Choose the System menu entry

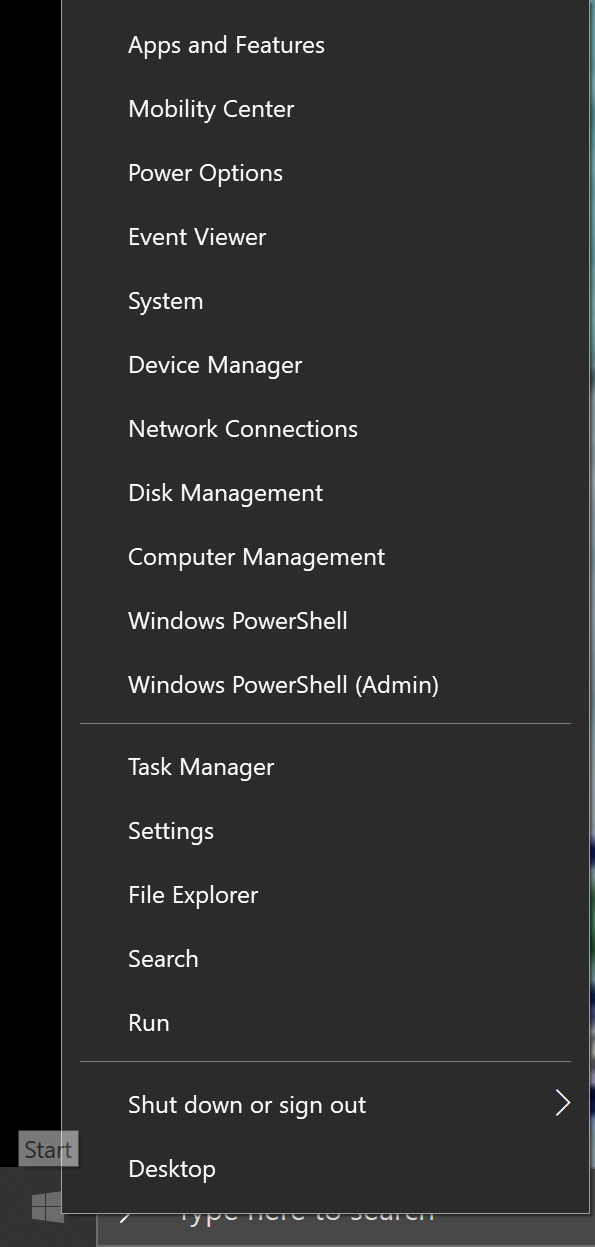pyautogui.click(x=326, y=301)
